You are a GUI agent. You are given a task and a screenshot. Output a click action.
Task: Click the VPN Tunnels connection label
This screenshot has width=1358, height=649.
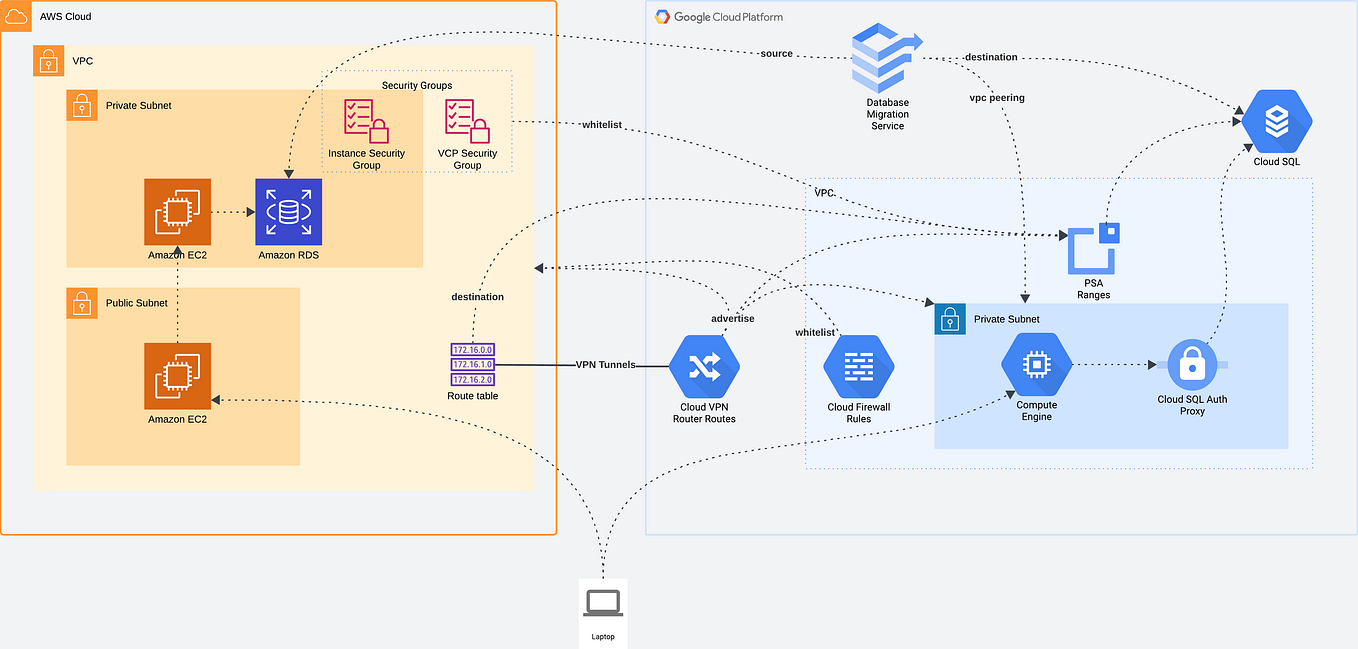[x=605, y=365]
